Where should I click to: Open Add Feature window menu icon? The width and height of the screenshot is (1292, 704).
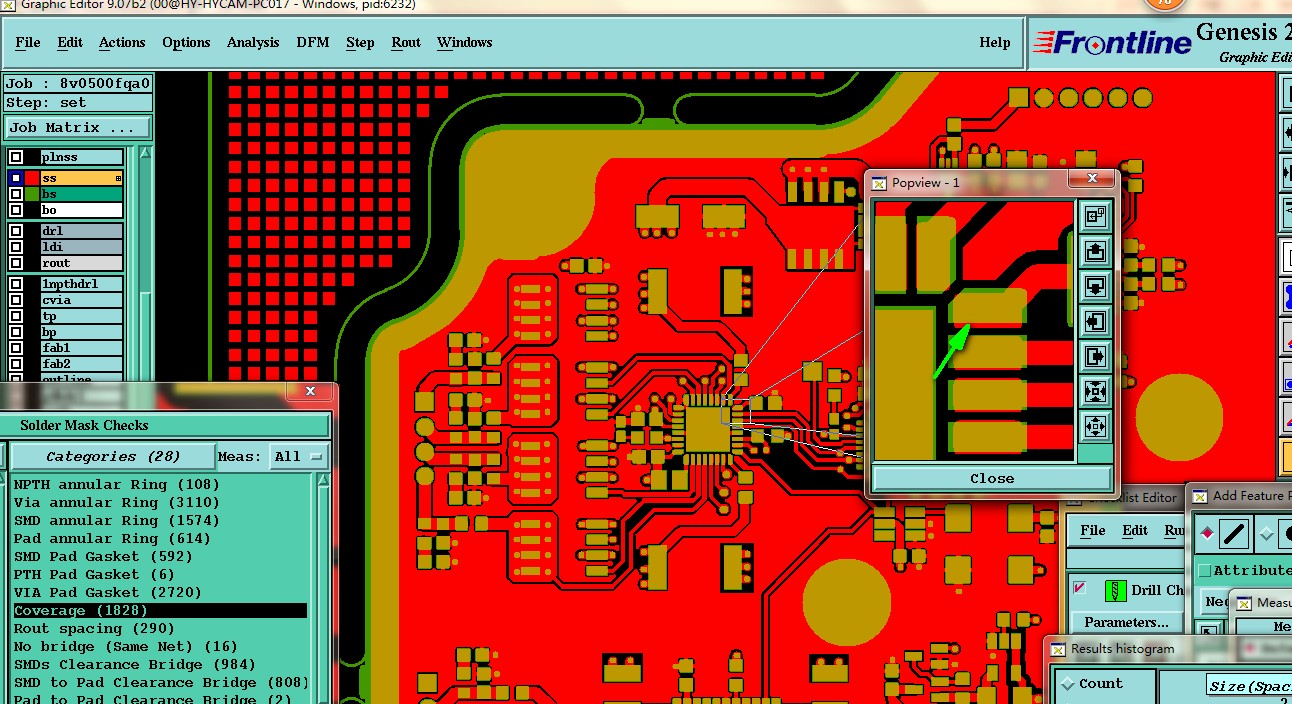point(1199,496)
